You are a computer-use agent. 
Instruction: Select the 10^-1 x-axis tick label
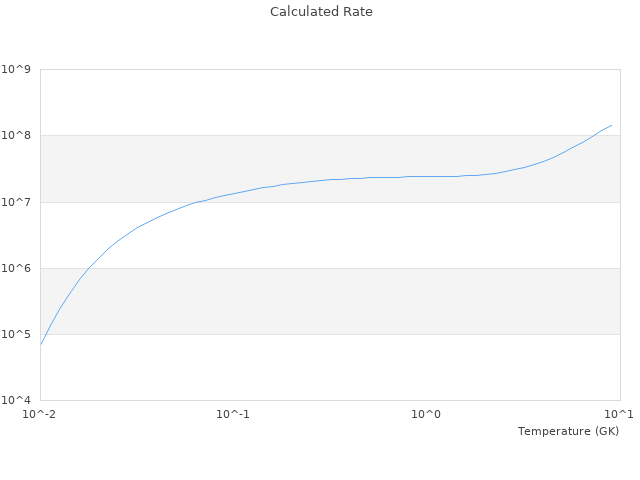pyautogui.click(x=233, y=414)
